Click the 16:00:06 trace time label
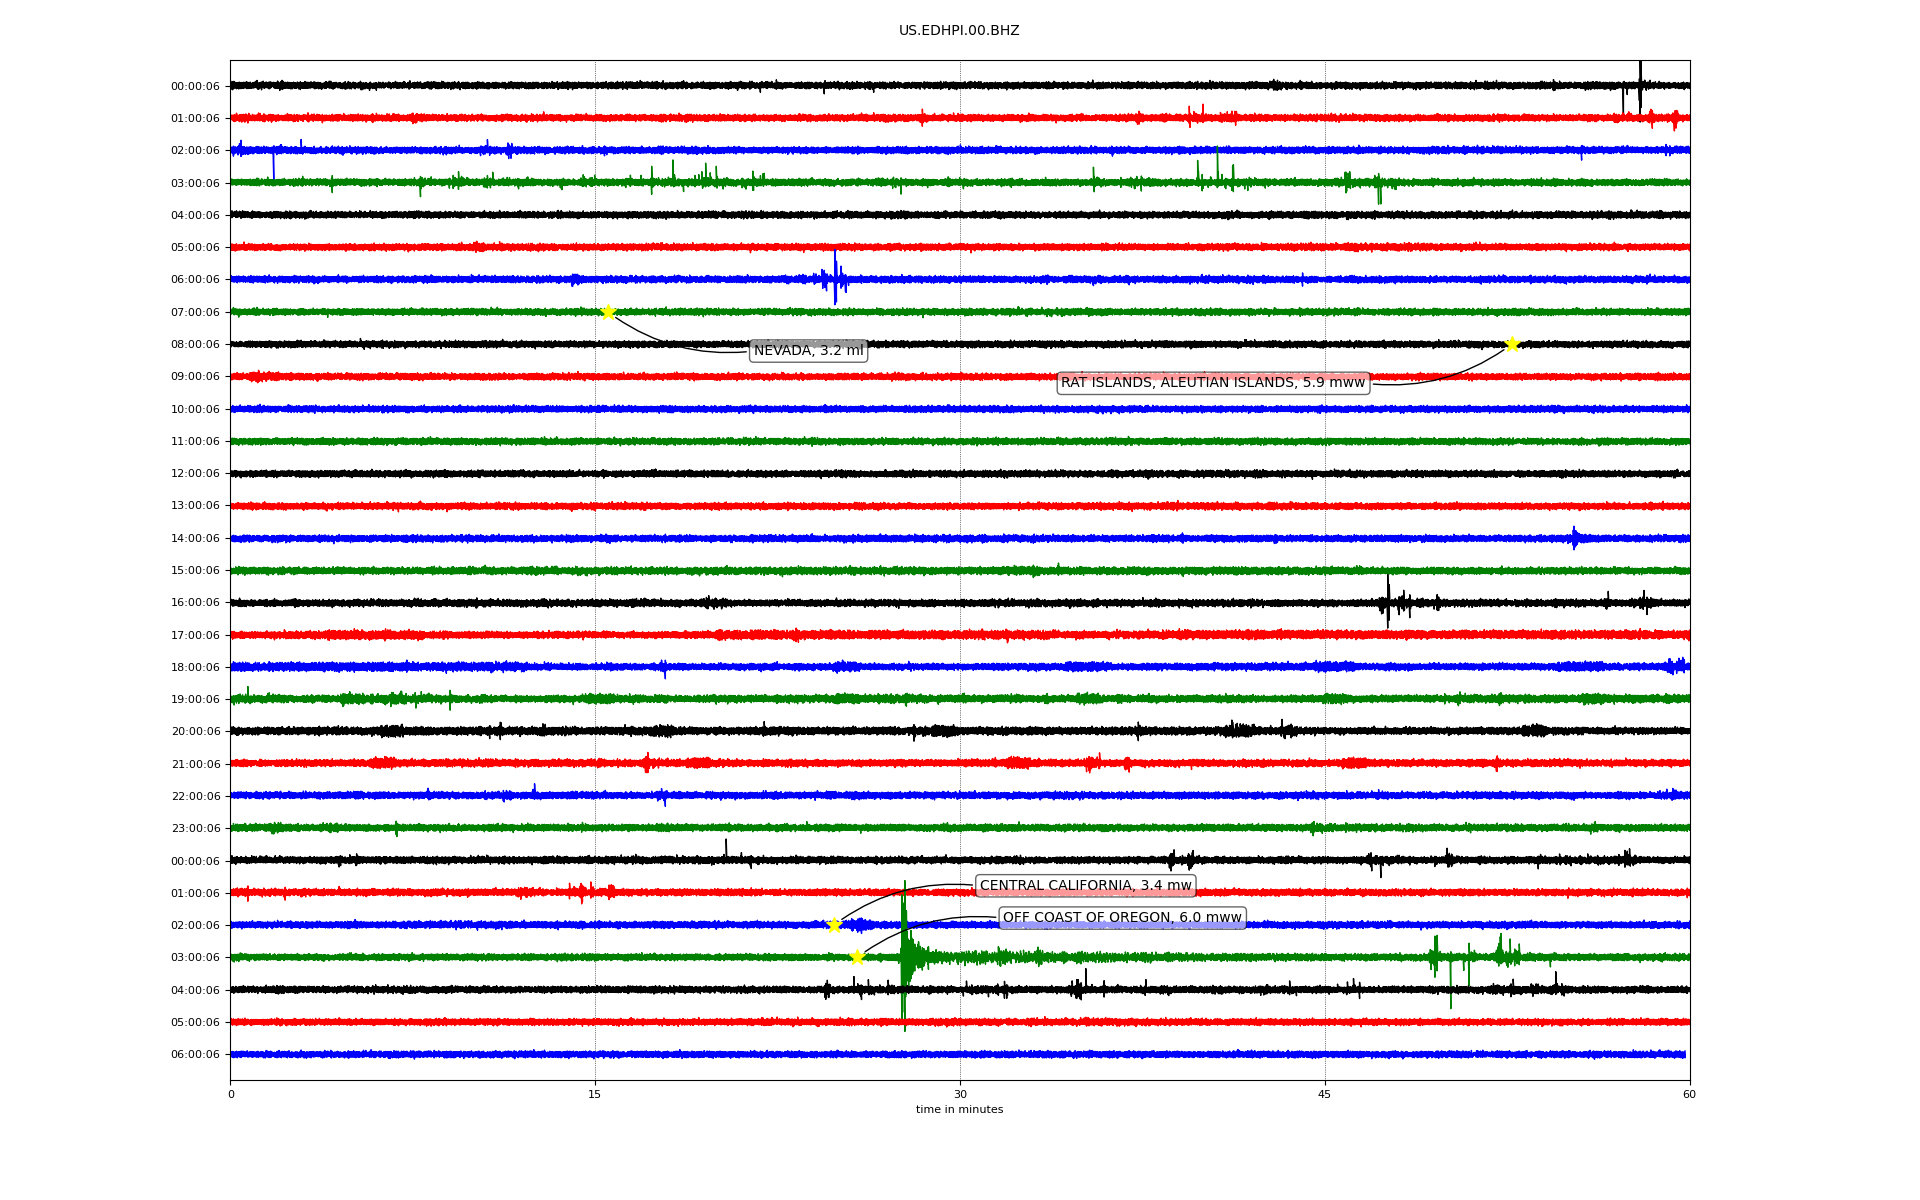The height and width of the screenshot is (1200, 1920). point(195,603)
